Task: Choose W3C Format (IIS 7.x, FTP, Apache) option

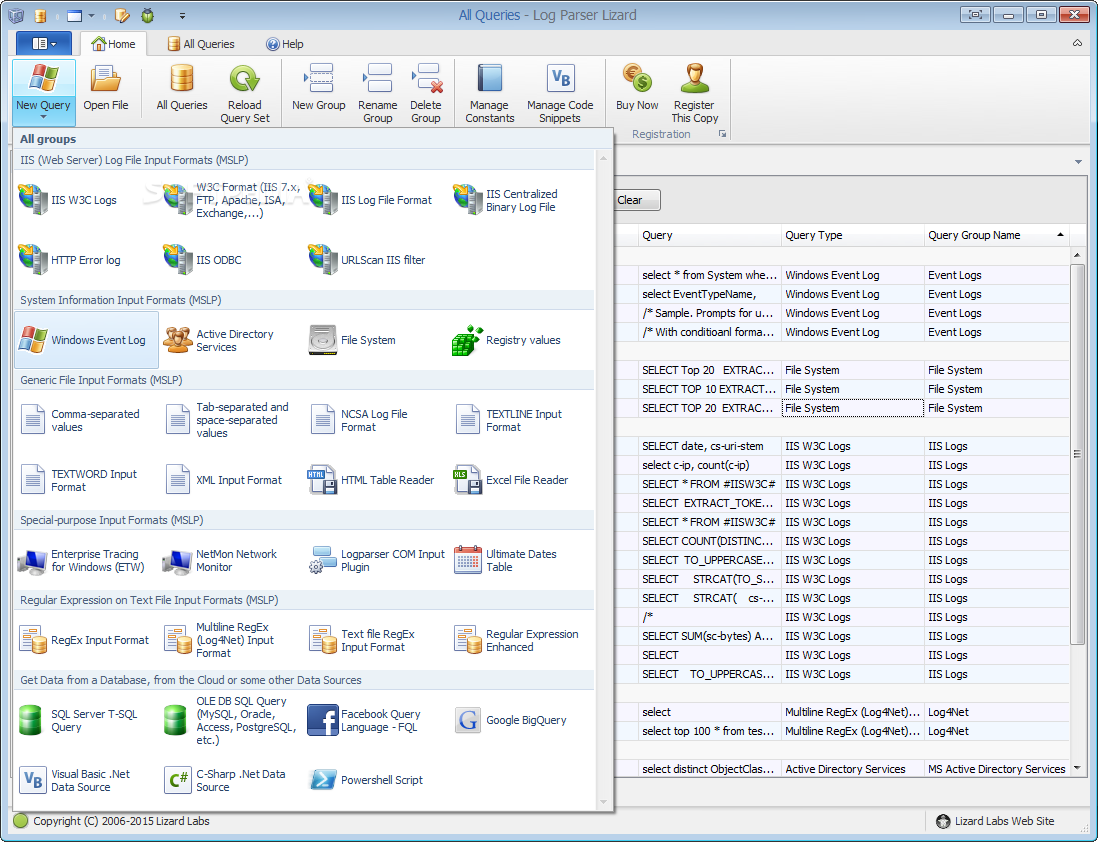Action: (x=231, y=200)
